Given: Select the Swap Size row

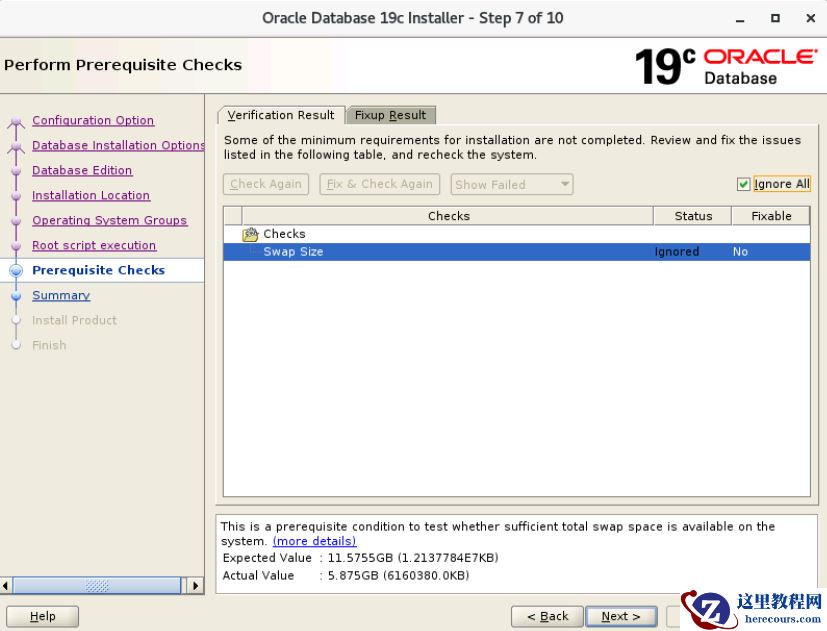Looking at the screenshot, I should [517, 252].
